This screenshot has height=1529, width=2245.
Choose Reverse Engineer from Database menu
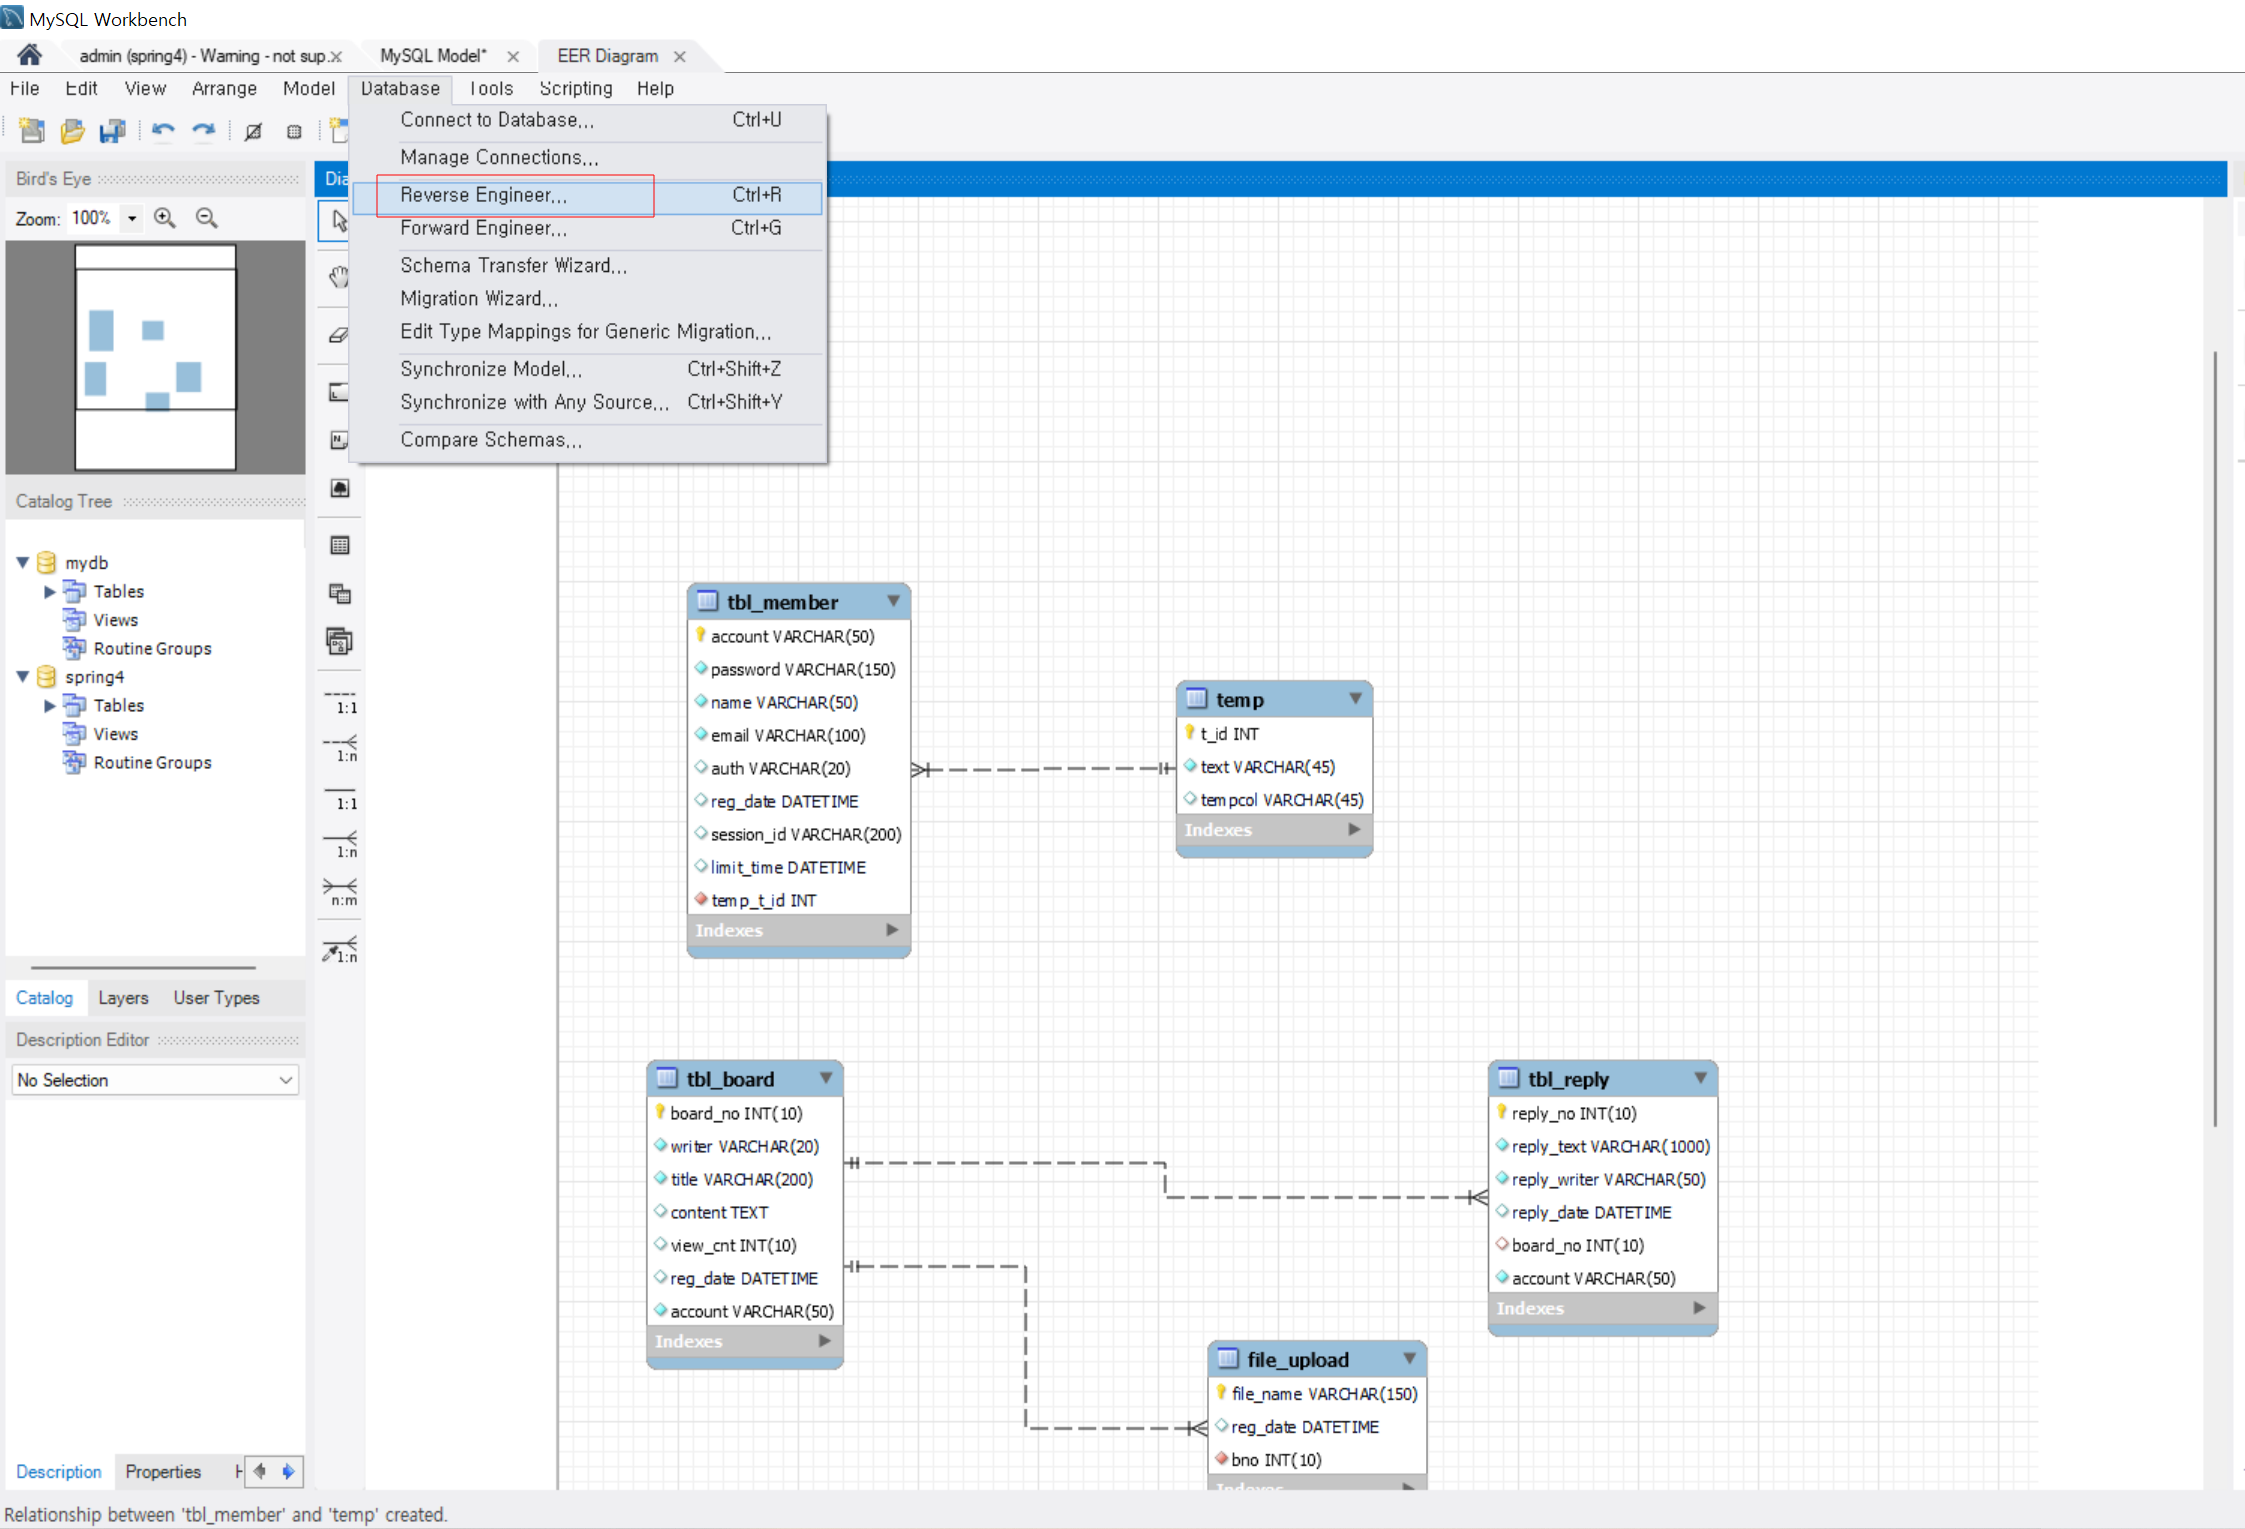[484, 195]
